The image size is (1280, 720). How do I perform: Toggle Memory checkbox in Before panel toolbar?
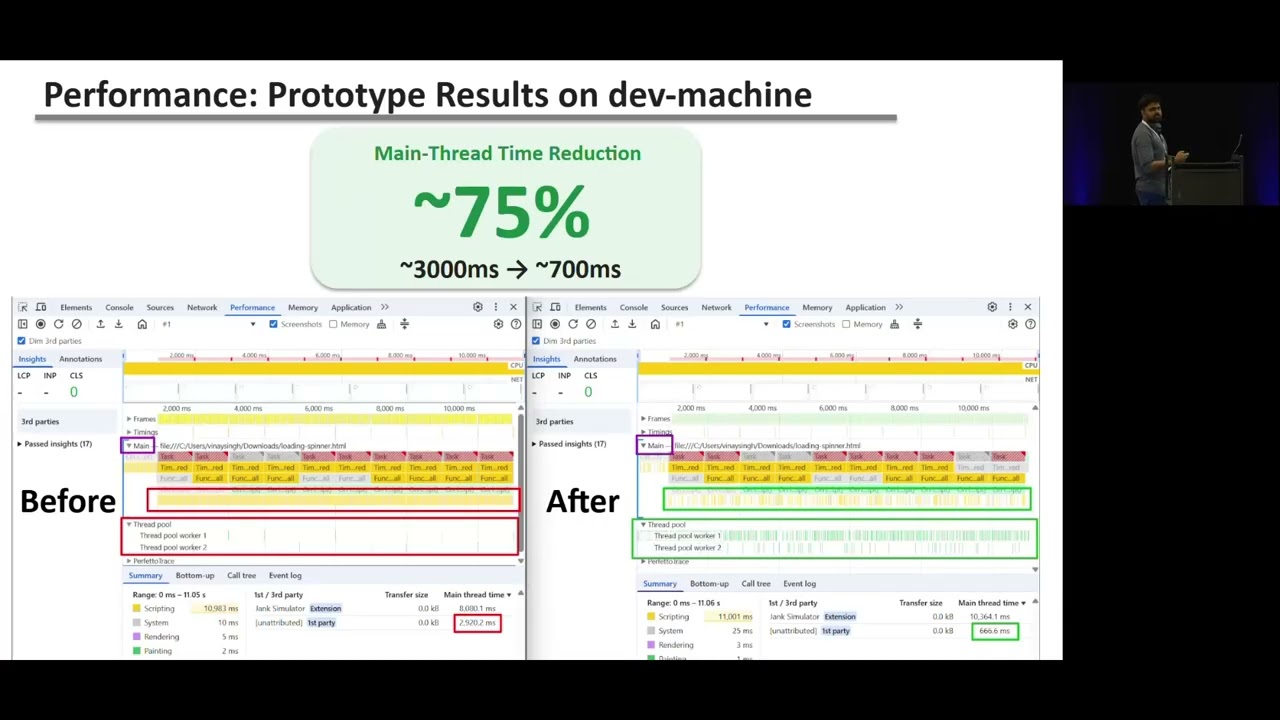coord(333,324)
